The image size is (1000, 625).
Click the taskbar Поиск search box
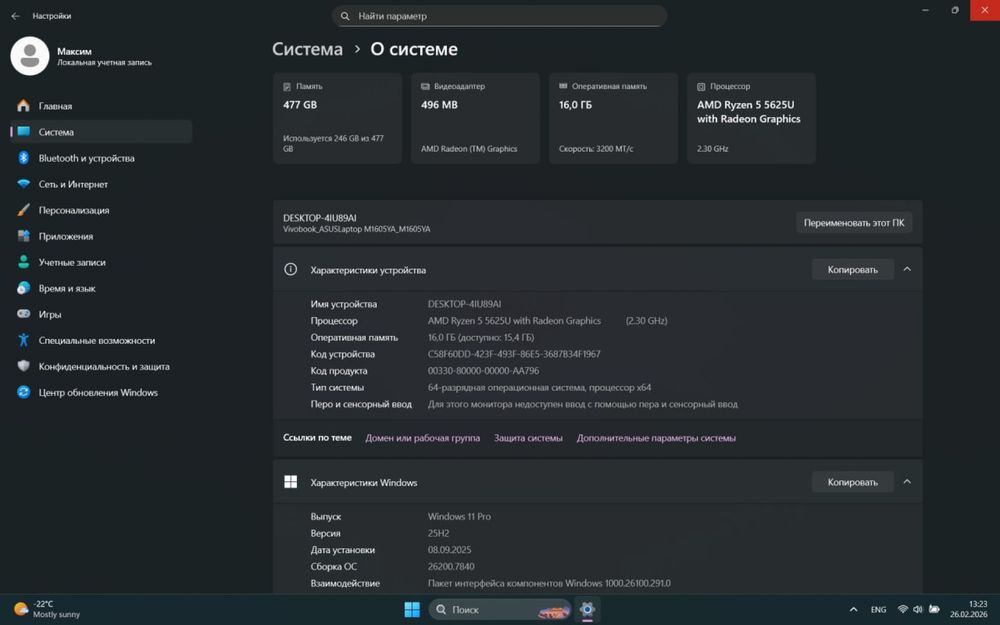click(500, 609)
